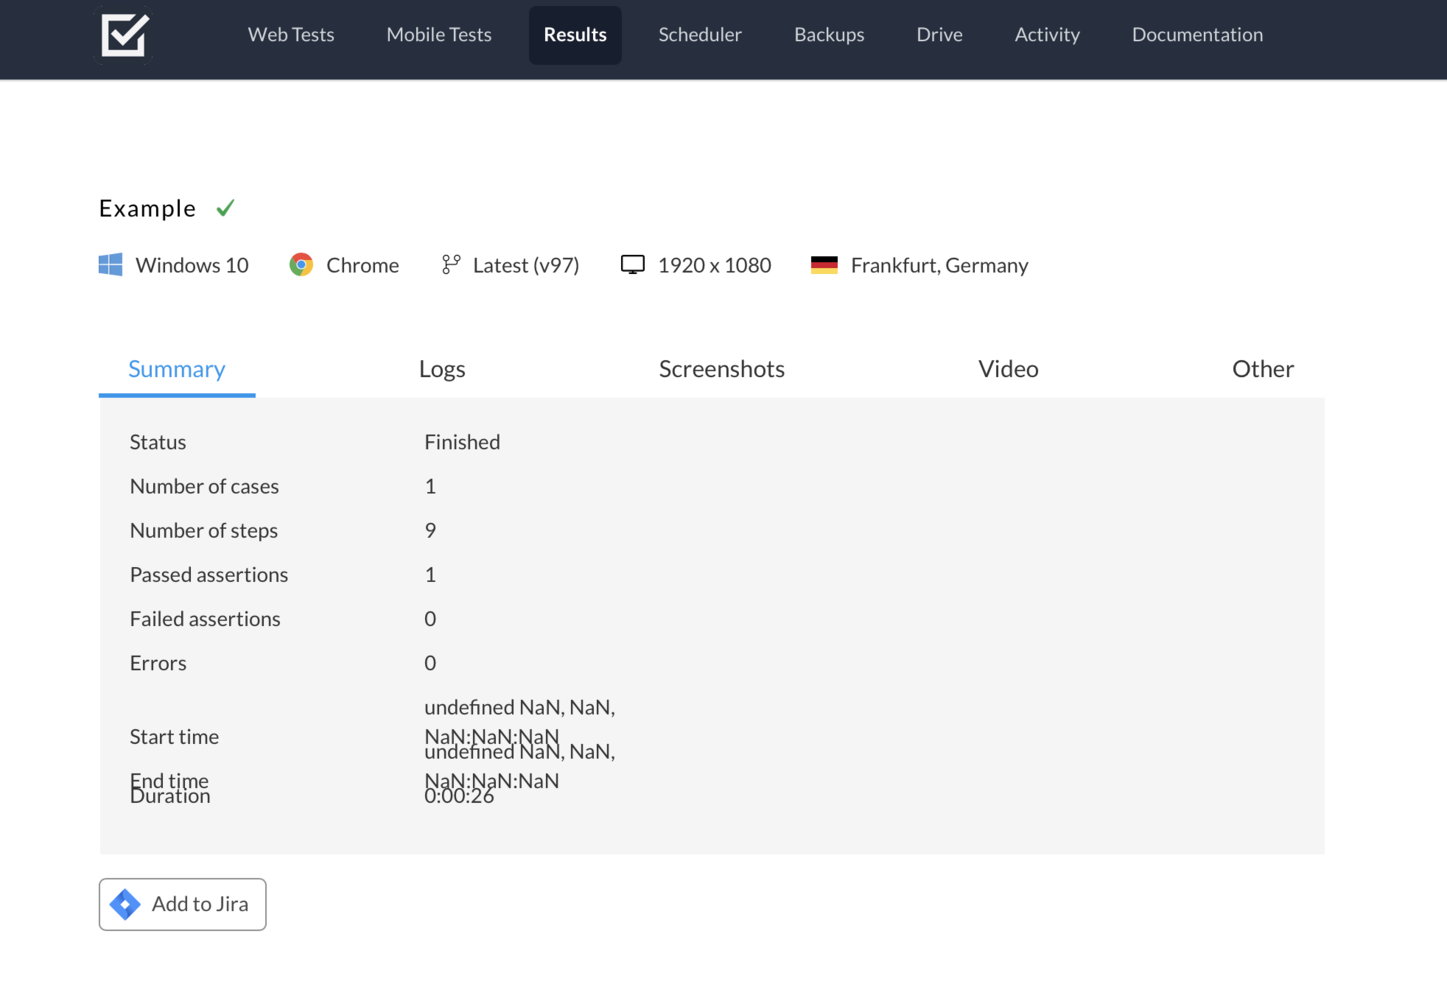Click the app logo checkbox in the top bar
This screenshot has width=1447, height=987.
click(x=124, y=34)
